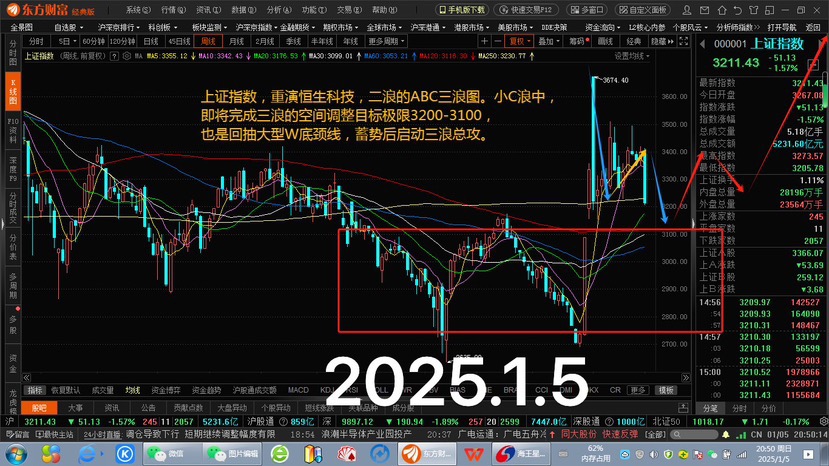Open 分时成交 in left sidebar

13,207
